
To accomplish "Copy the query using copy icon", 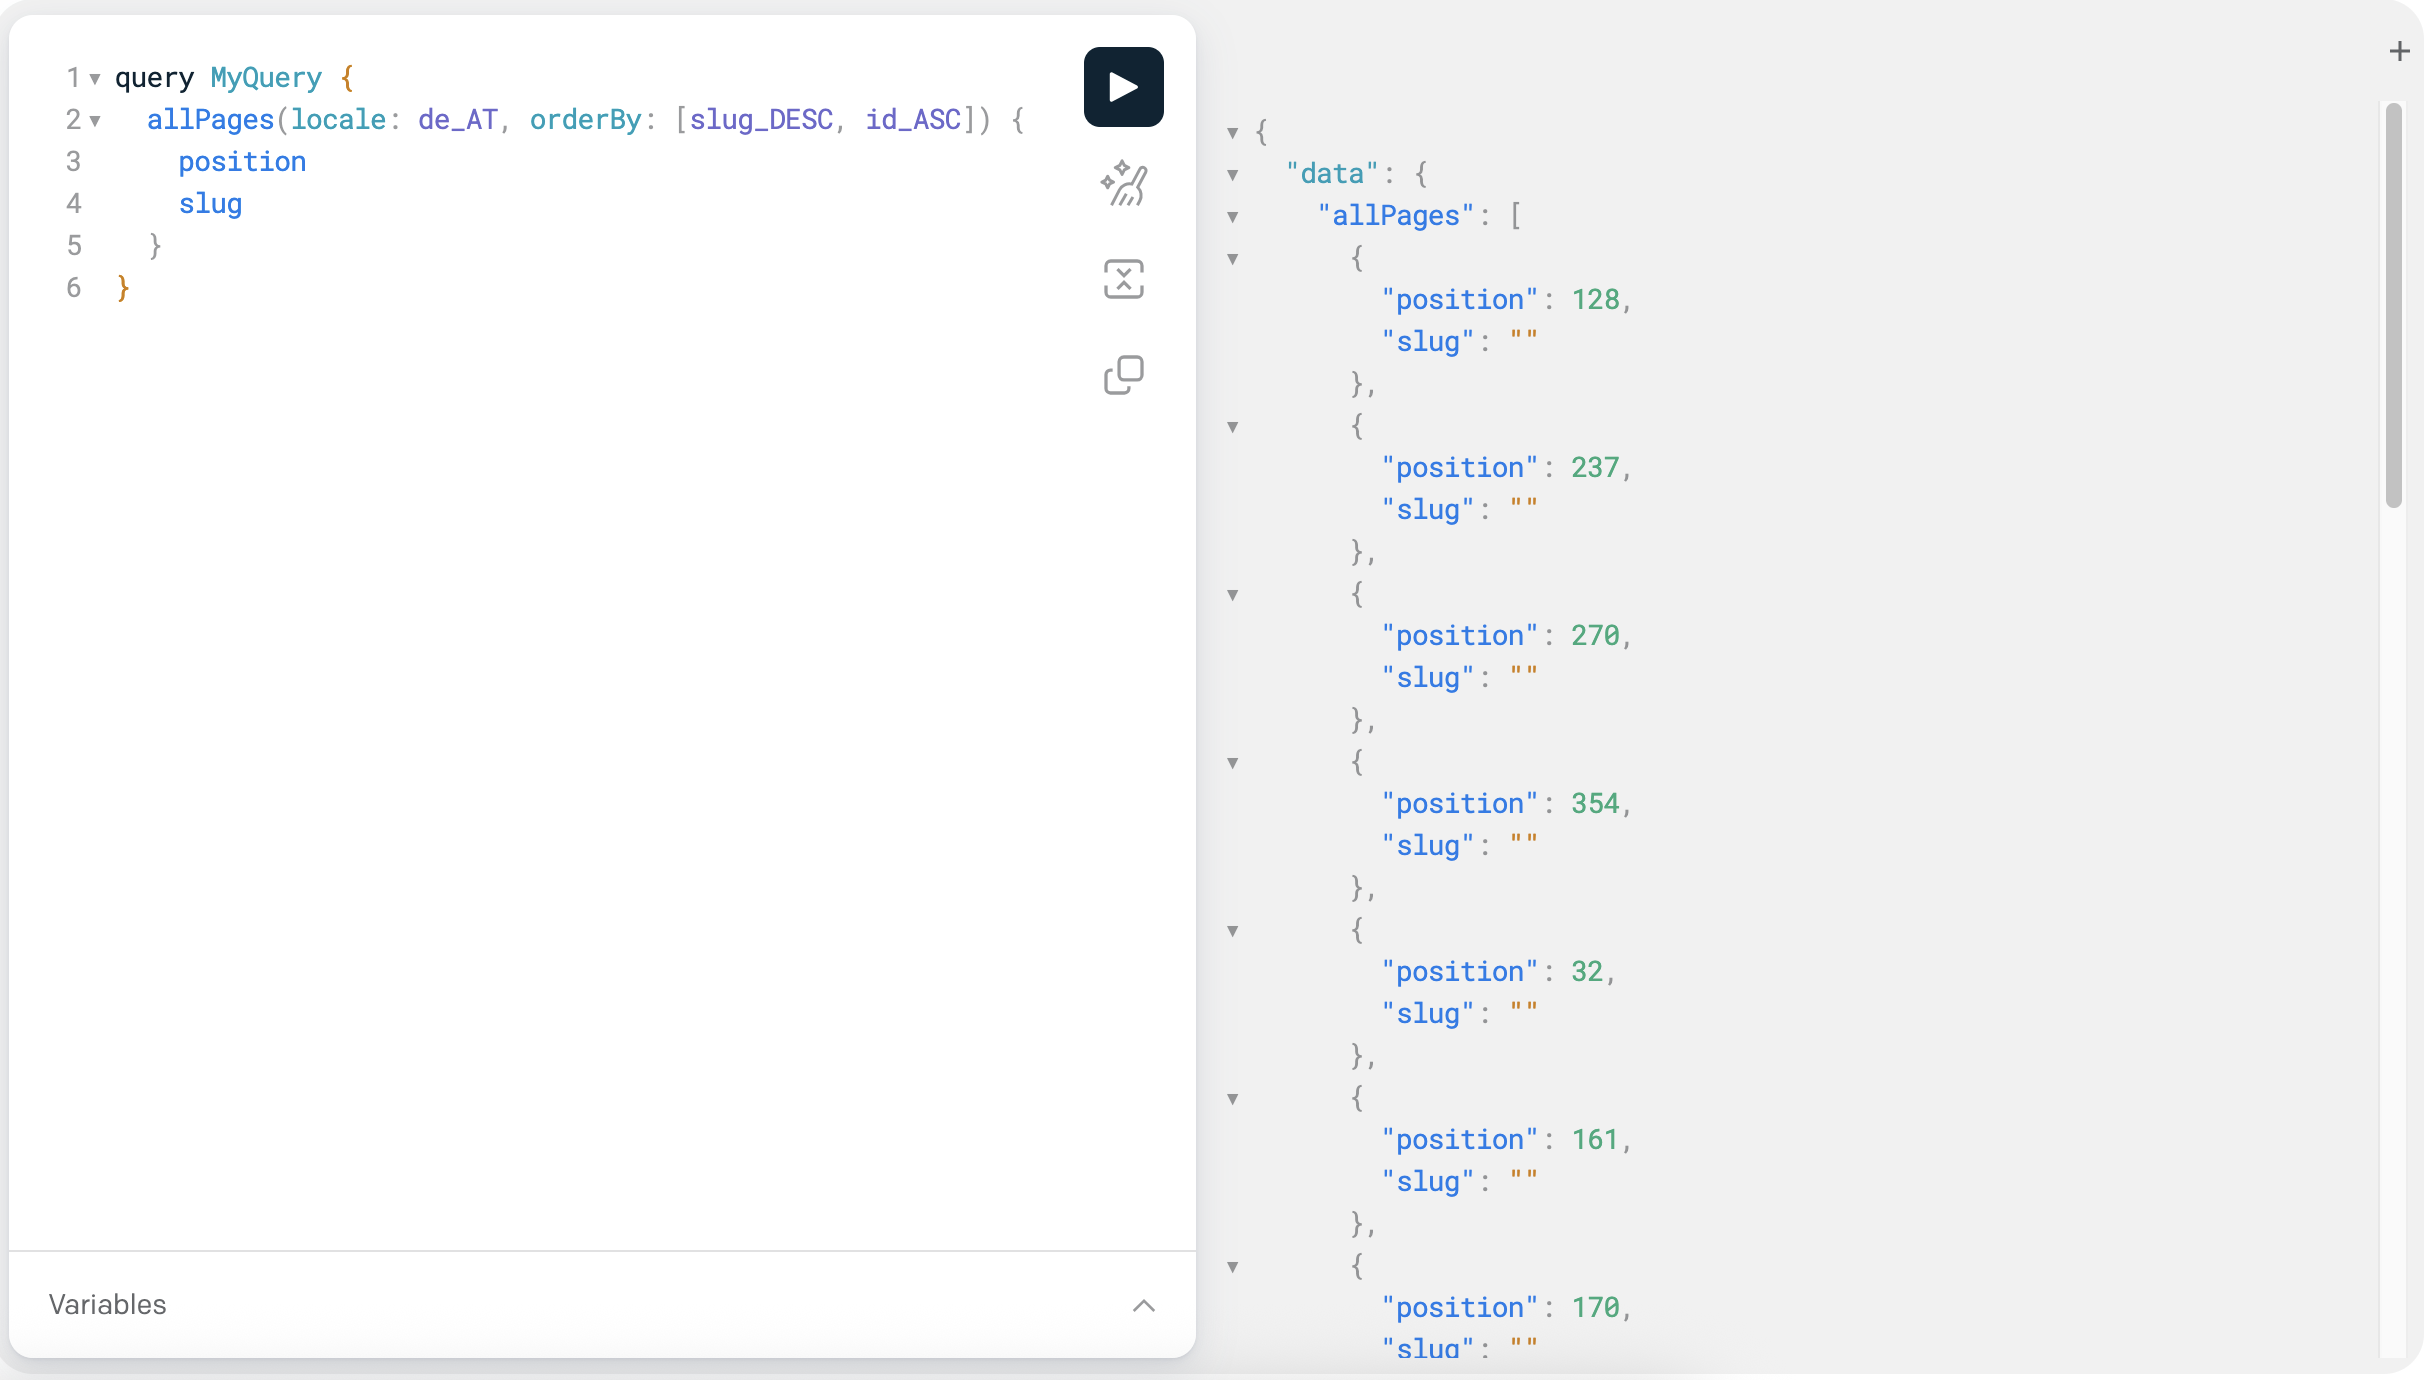I will (1123, 375).
